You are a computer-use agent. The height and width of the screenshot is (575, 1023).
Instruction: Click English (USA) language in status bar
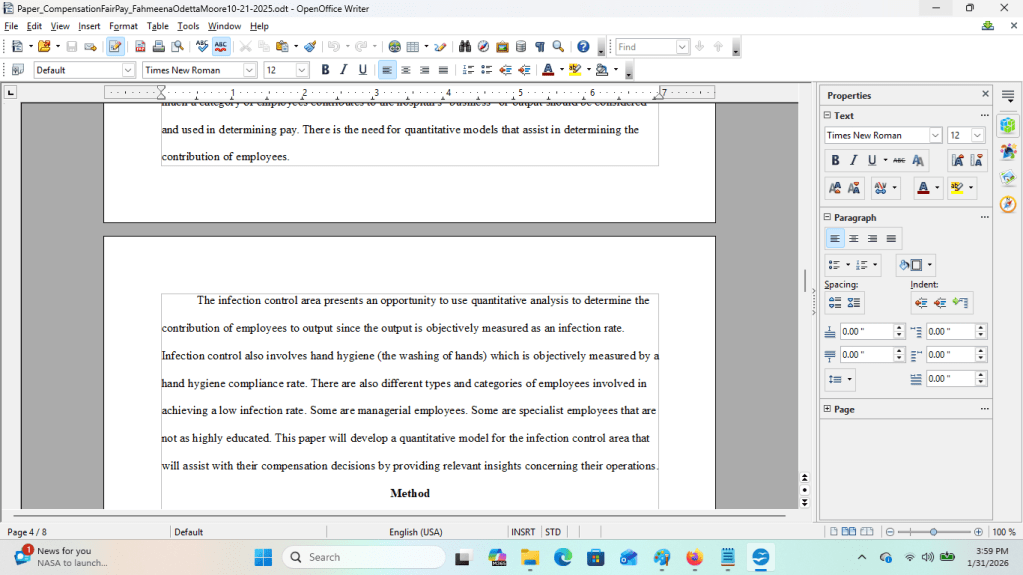coord(416,532)
